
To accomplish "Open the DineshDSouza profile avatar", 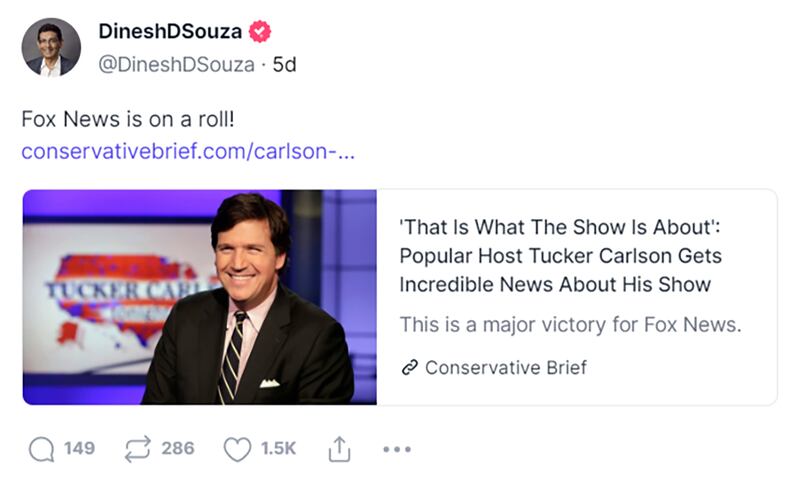I will click(x=51, y=47).
